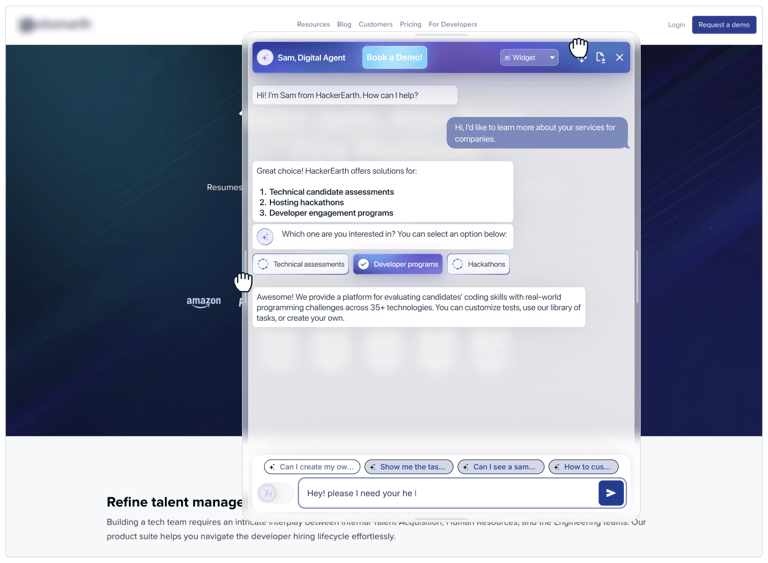
Task: Select the Developer programs option
Action: point(398,264)
